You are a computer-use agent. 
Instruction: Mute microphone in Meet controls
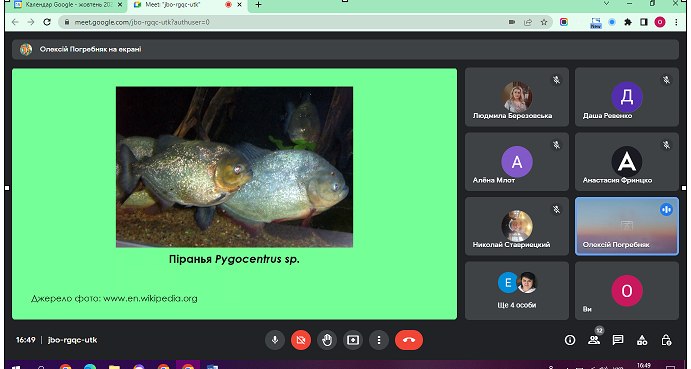[275, 340]
